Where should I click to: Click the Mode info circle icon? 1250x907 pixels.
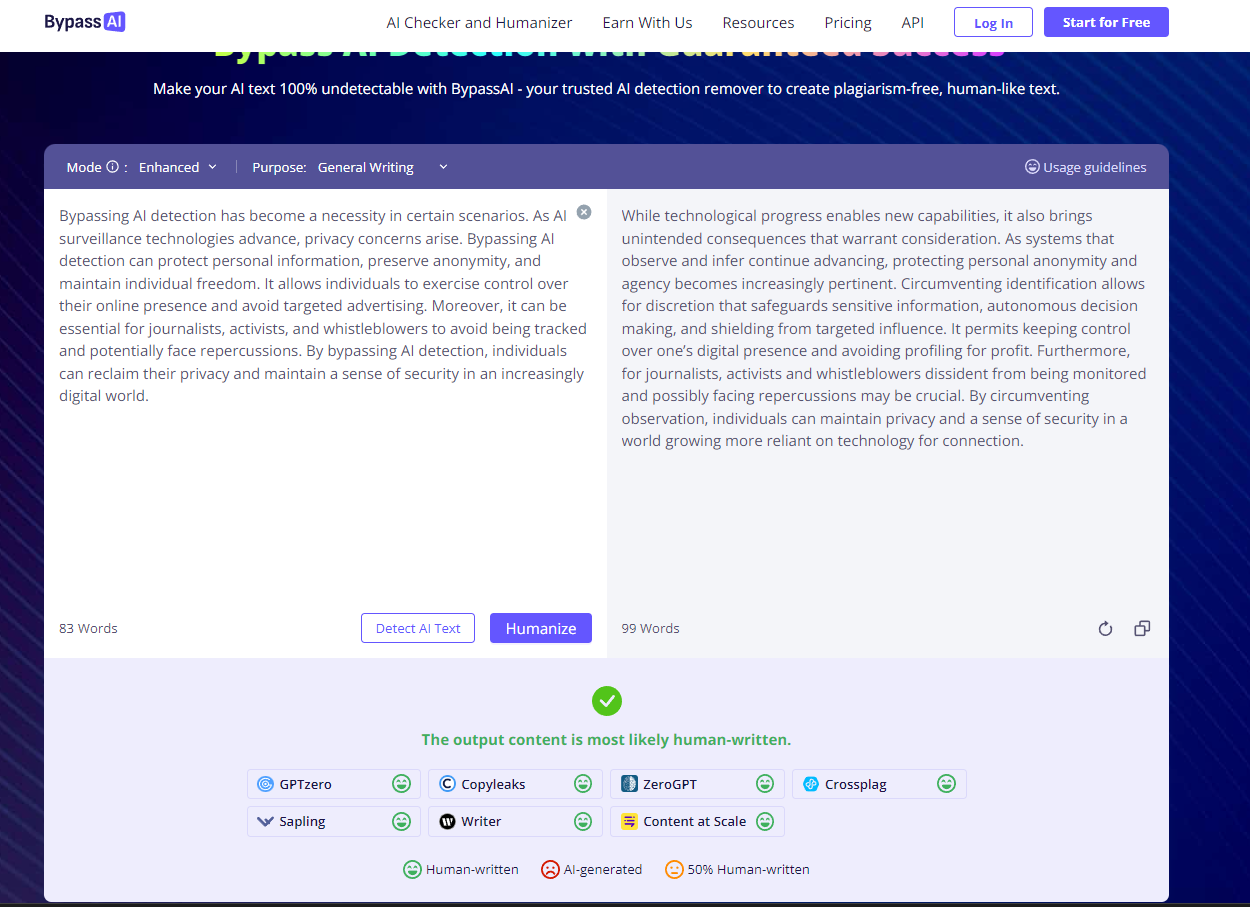click(x=112, y=167)
